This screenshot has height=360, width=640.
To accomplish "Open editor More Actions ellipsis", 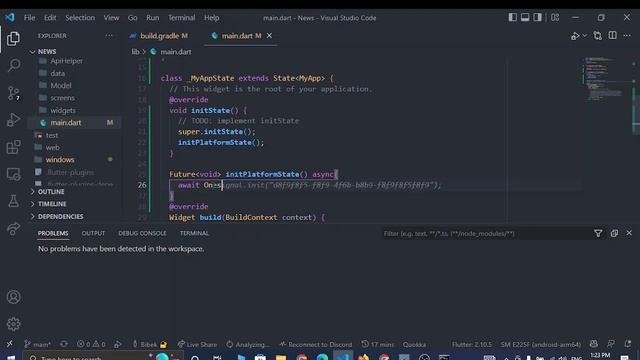I will pyautogui.click(x=627, y=36).
